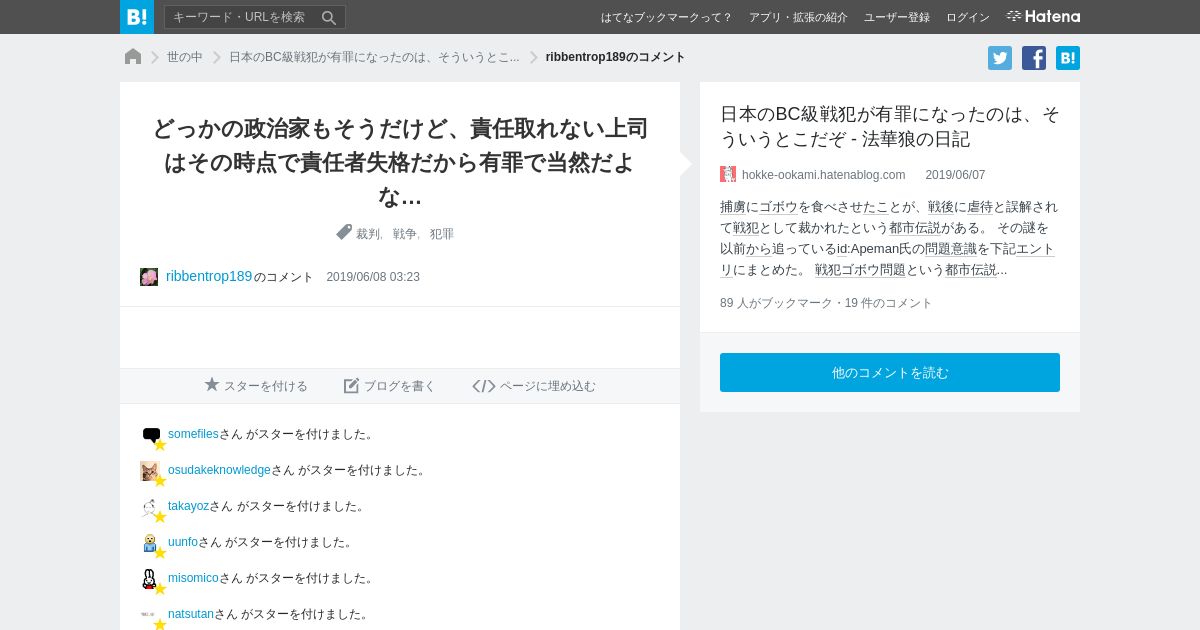Click the home breadcrumb icon

click(x=133, y=57)
